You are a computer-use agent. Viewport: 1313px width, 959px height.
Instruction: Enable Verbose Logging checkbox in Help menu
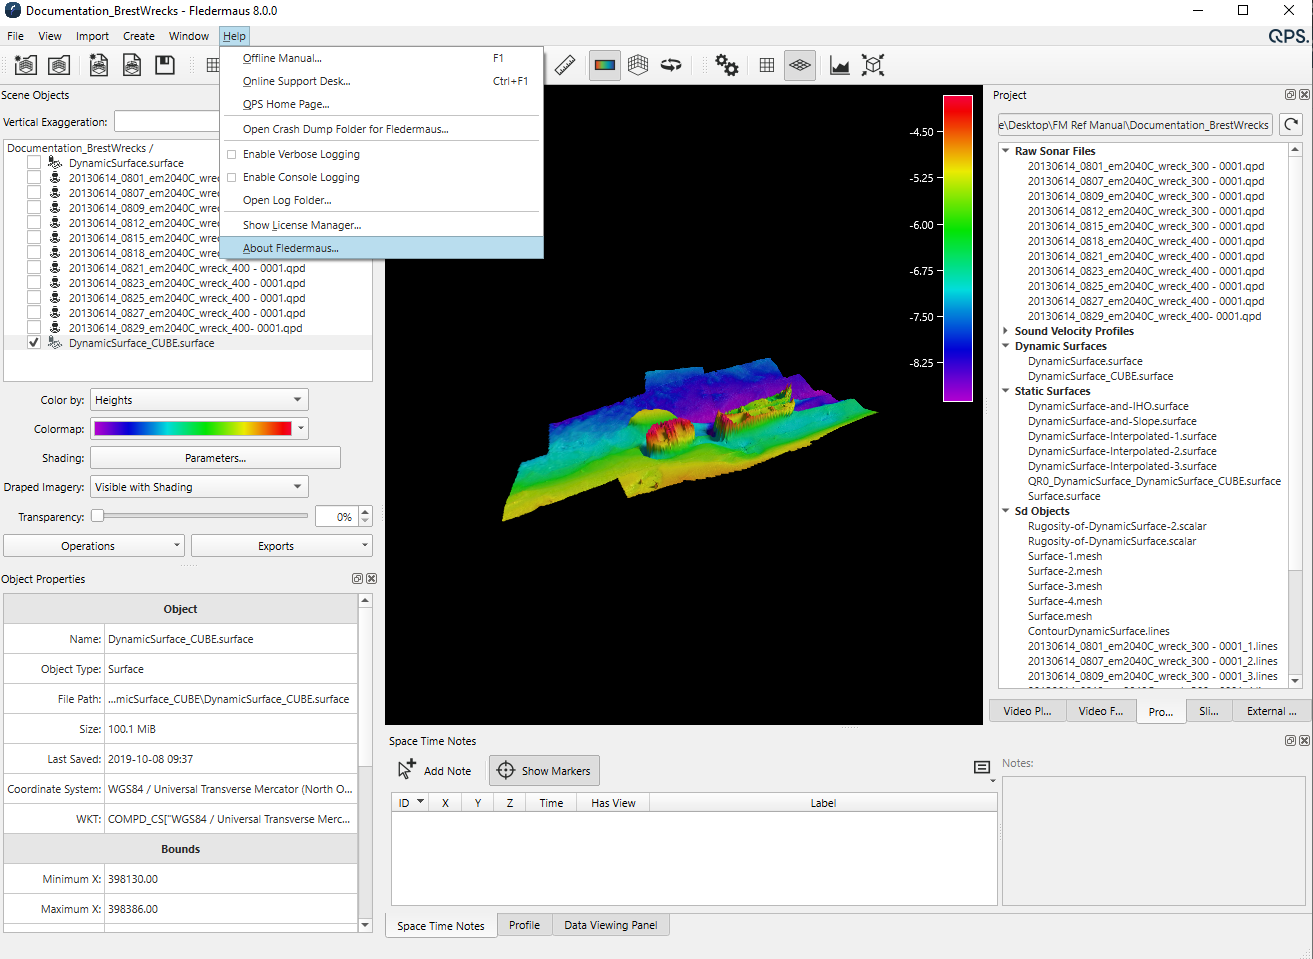click(x=232, y=155)
